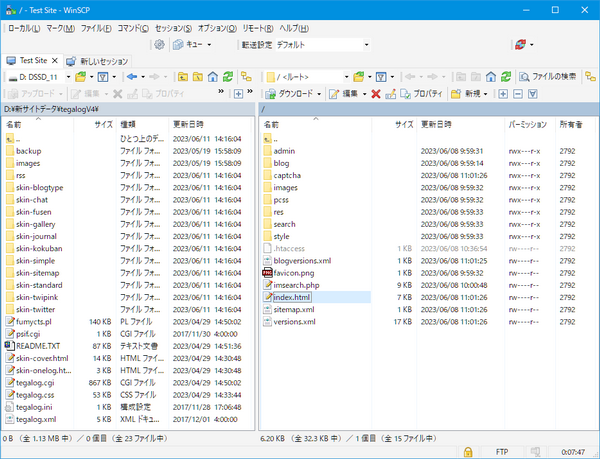The image size is (600, 459).
Task: Sort remote files by 更新日時 column
Action: click(x=460, y=124)
